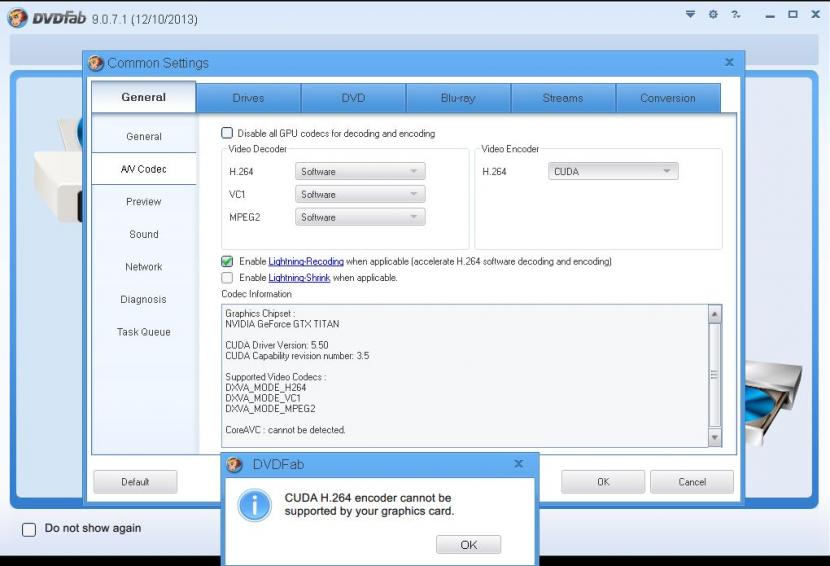The width and height of the screenshot is (830, 566).
Task: Close the Common Settings dialog
Action: (x=728, y=63)
